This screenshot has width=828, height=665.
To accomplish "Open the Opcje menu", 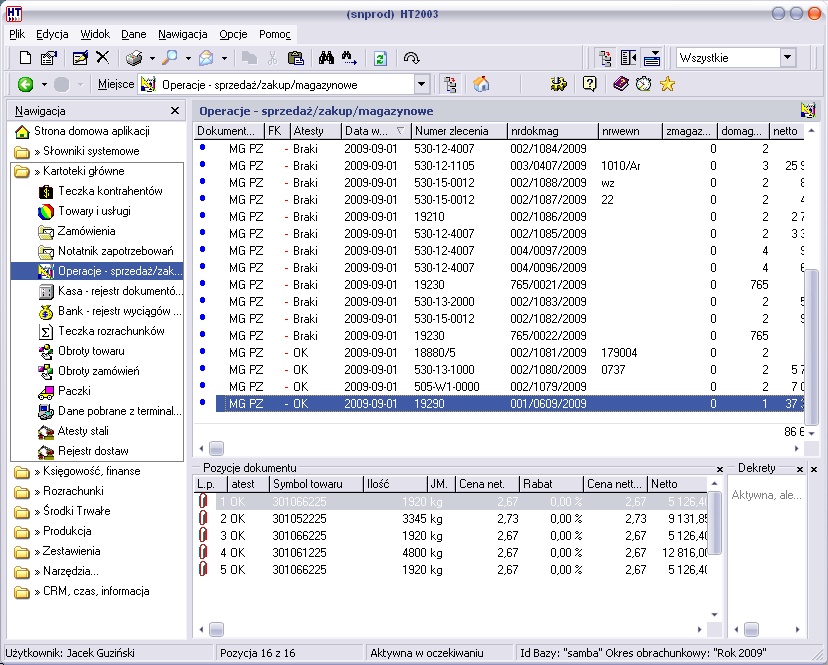I will click(233, 34).
